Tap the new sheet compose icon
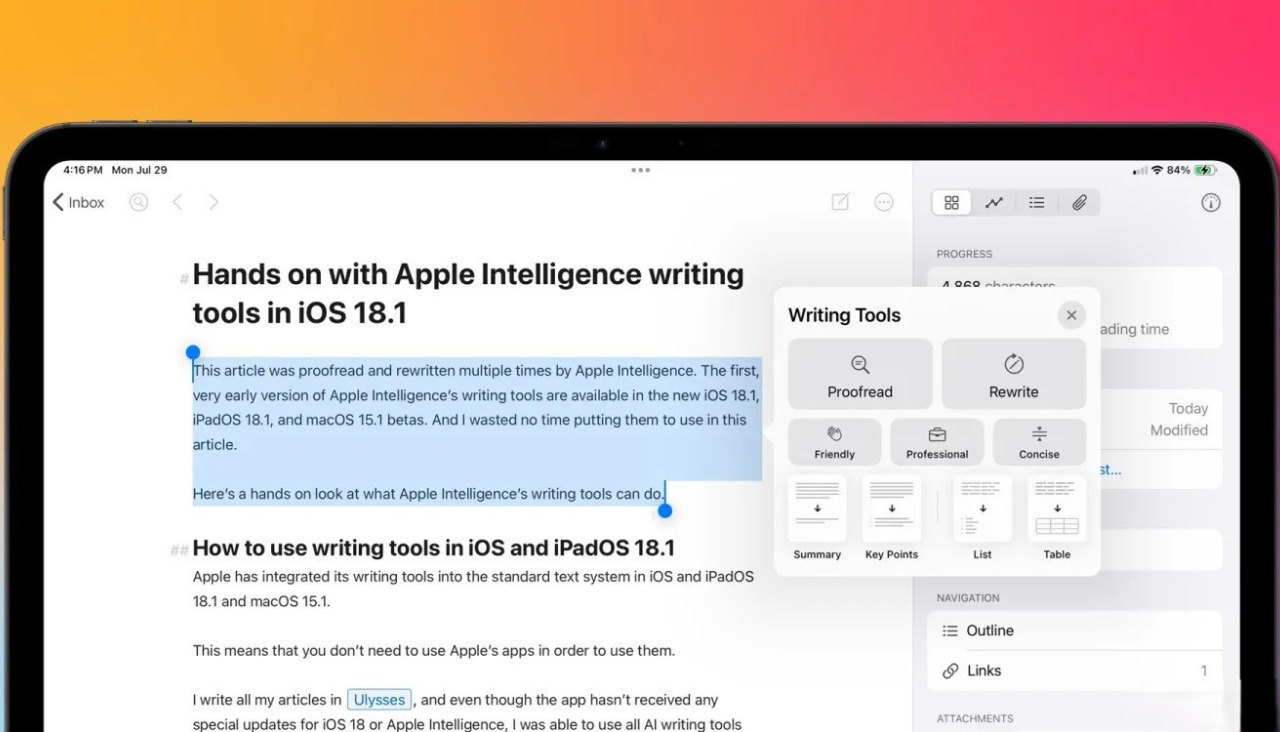This screenshot has width=1280, height=732. (840, 202)
